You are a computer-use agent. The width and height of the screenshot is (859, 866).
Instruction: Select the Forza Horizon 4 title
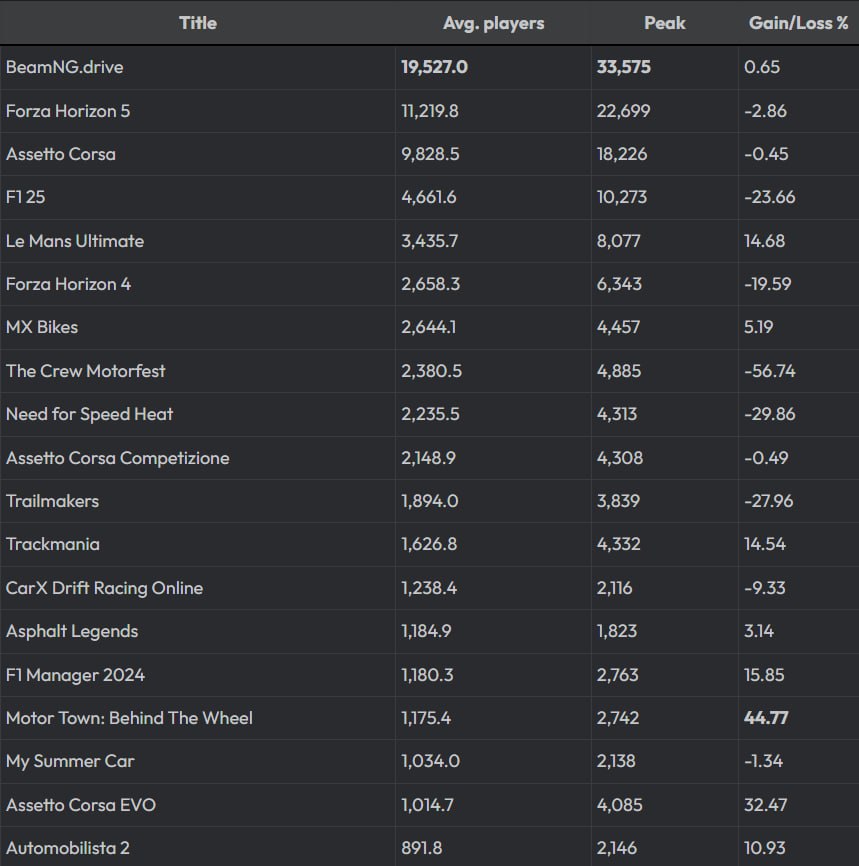(68, 284)
